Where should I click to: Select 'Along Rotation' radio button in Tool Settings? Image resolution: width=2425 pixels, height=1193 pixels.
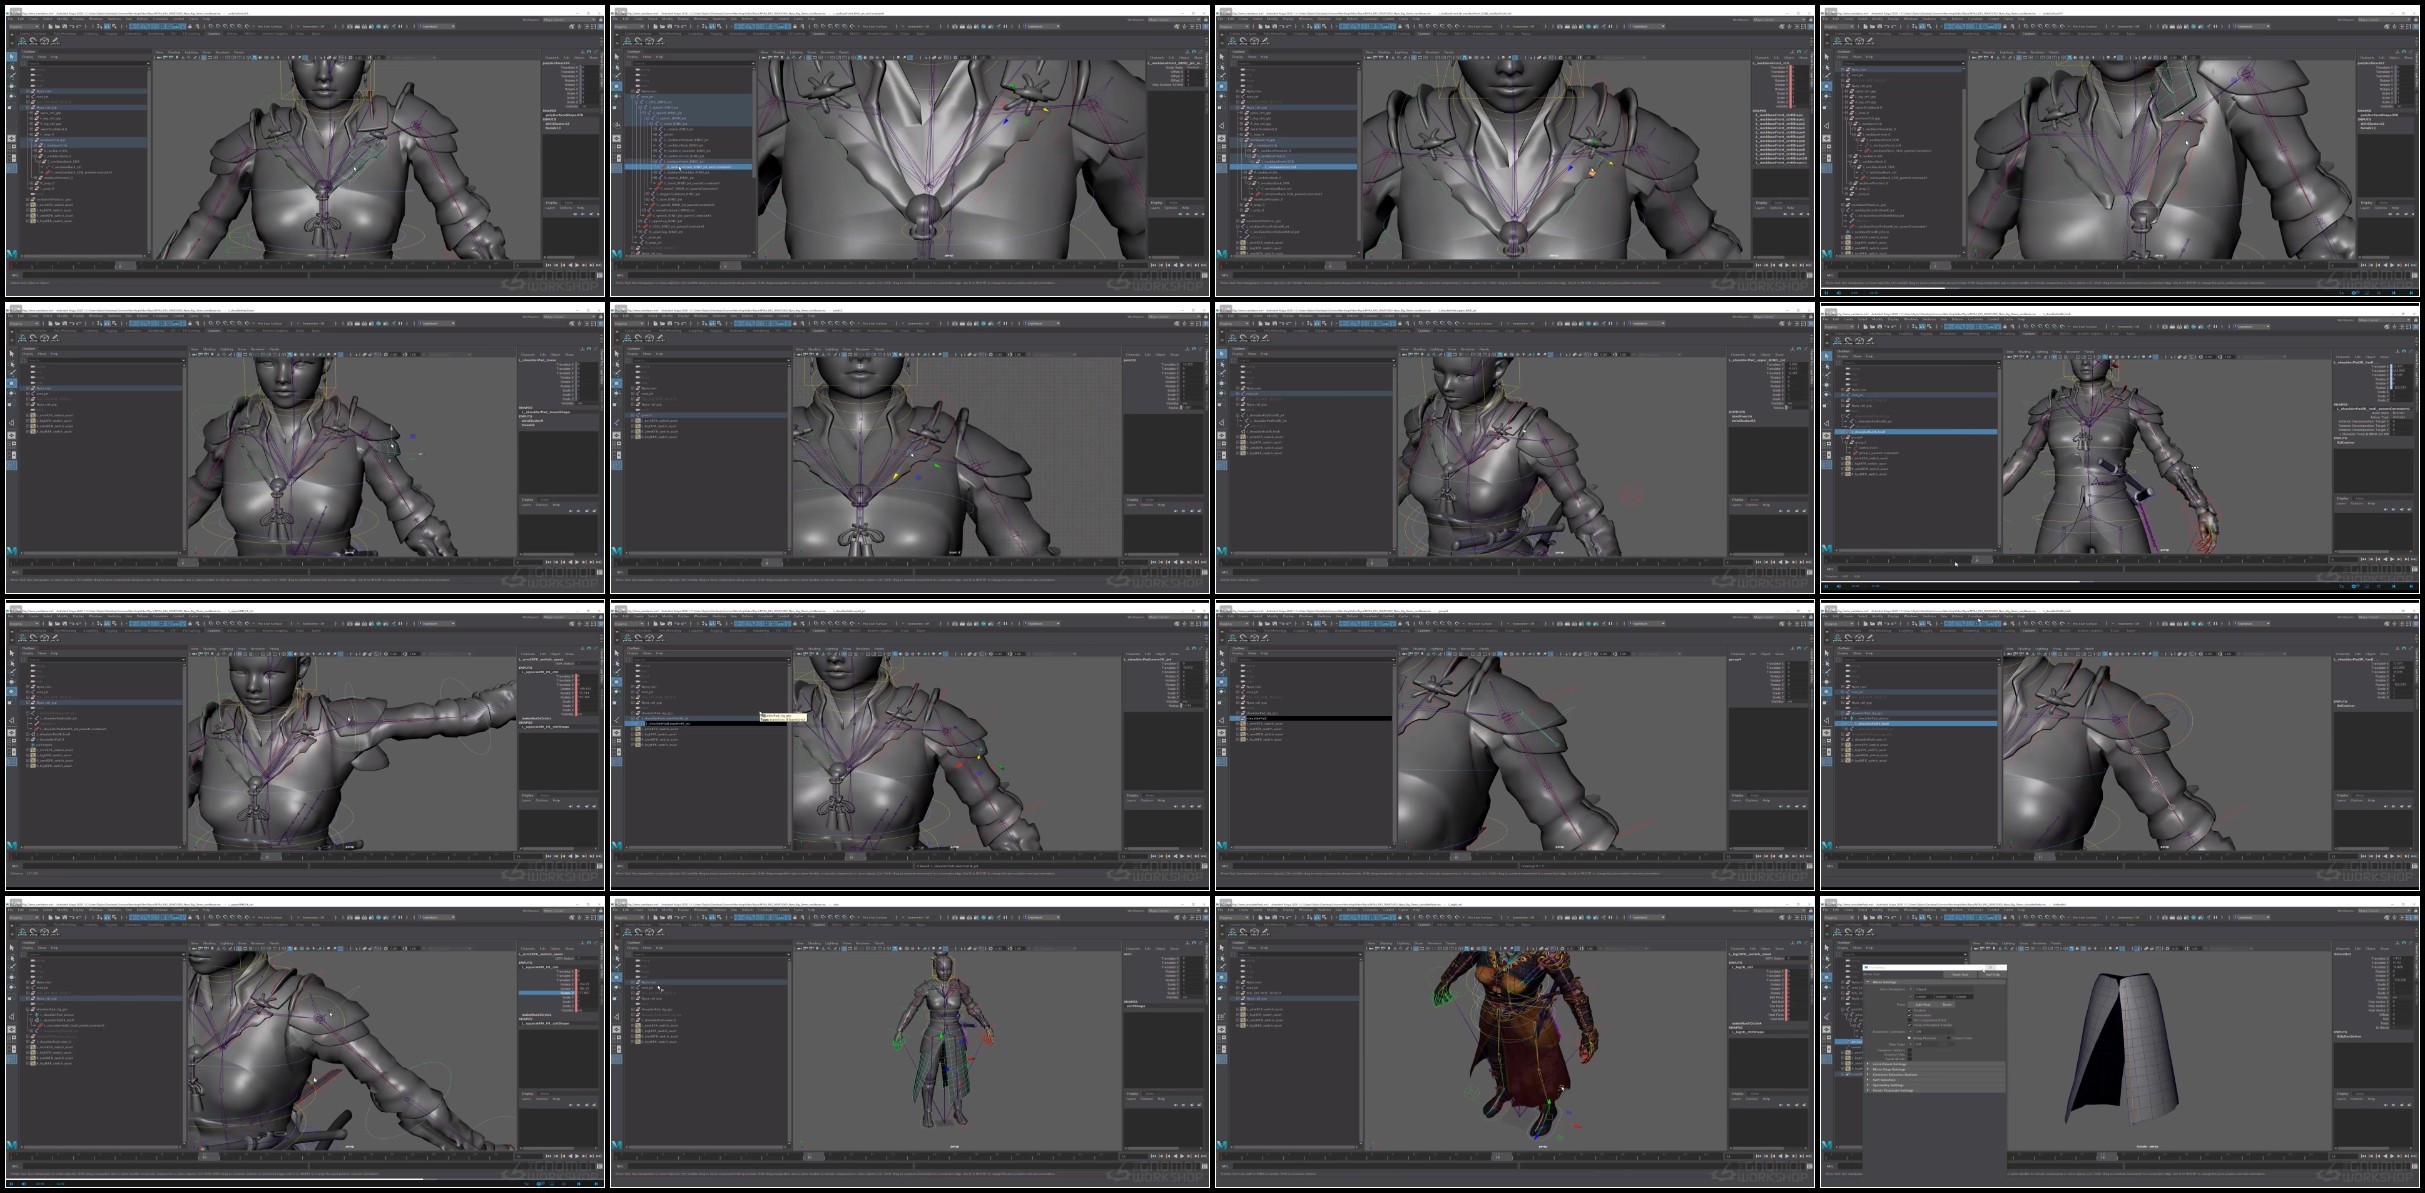1909,1038
